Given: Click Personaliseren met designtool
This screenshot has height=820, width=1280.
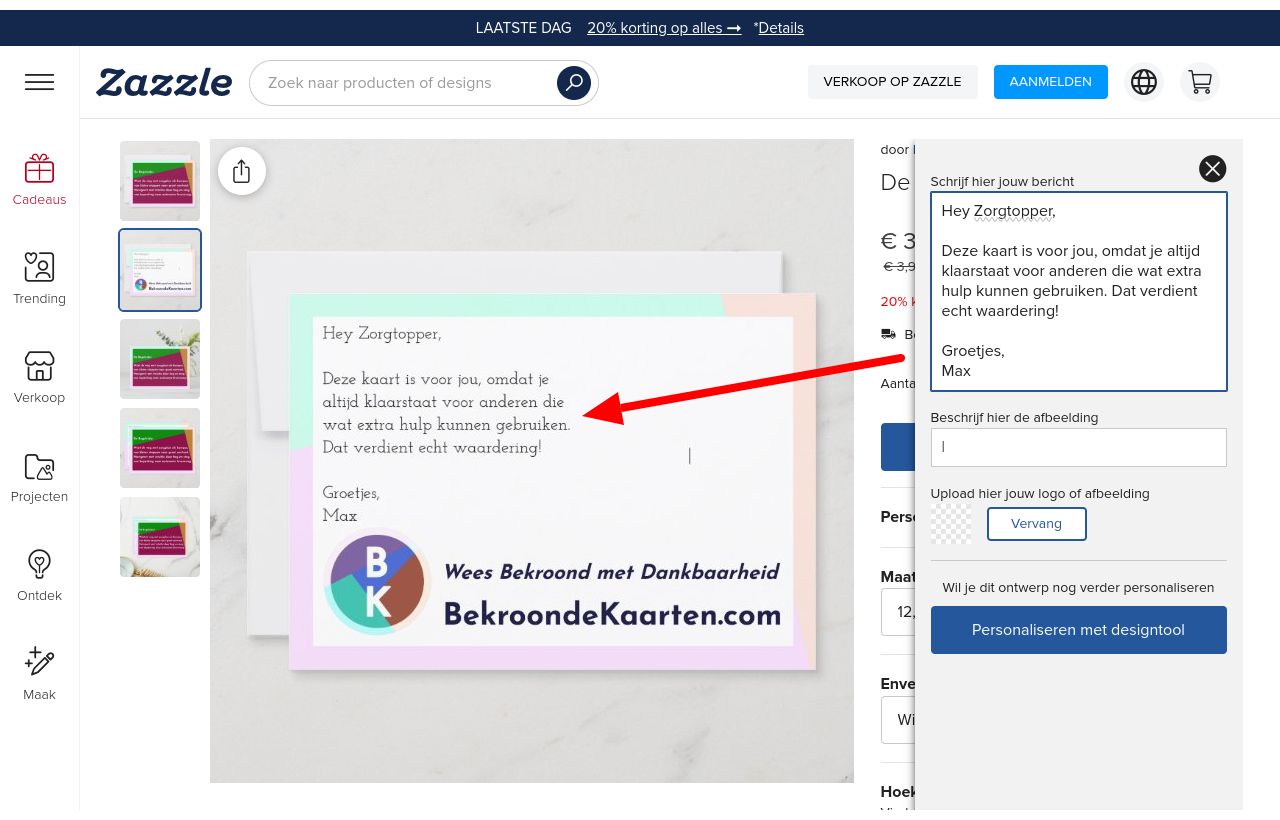Looking at the screenshot, I should pos(1078,630).
